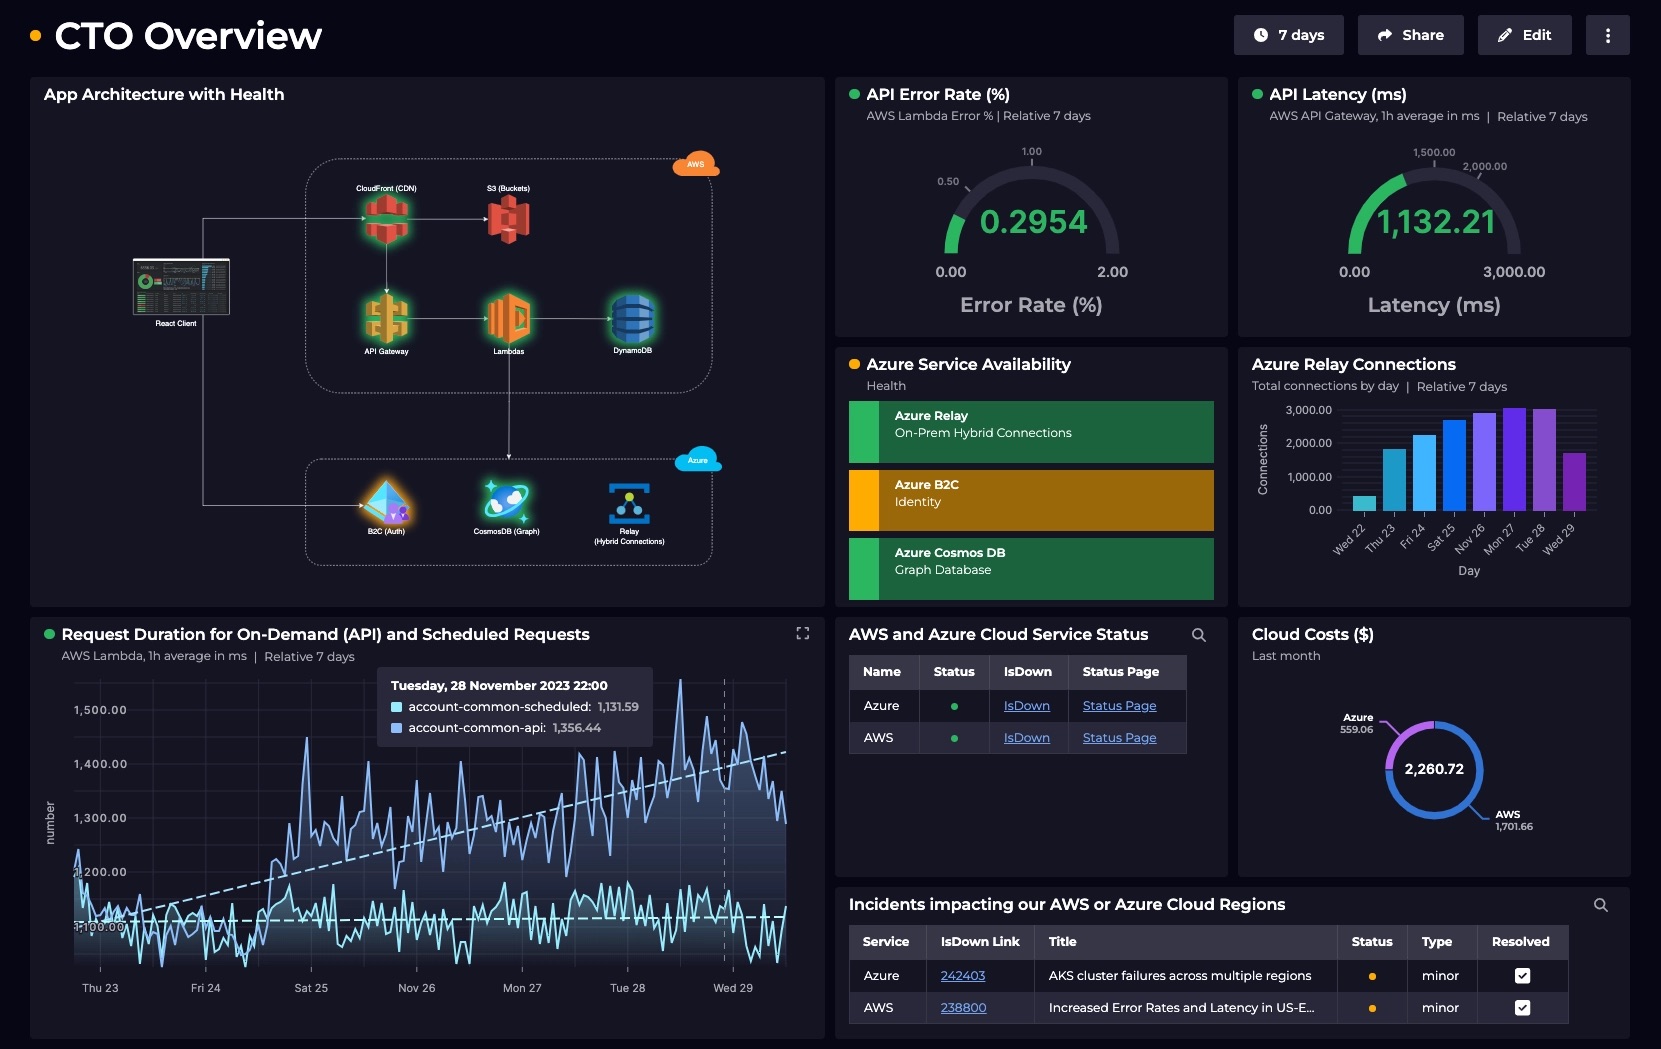
Task: Open the three-dot overflow menu
Action: click(x=1608, y=34)
